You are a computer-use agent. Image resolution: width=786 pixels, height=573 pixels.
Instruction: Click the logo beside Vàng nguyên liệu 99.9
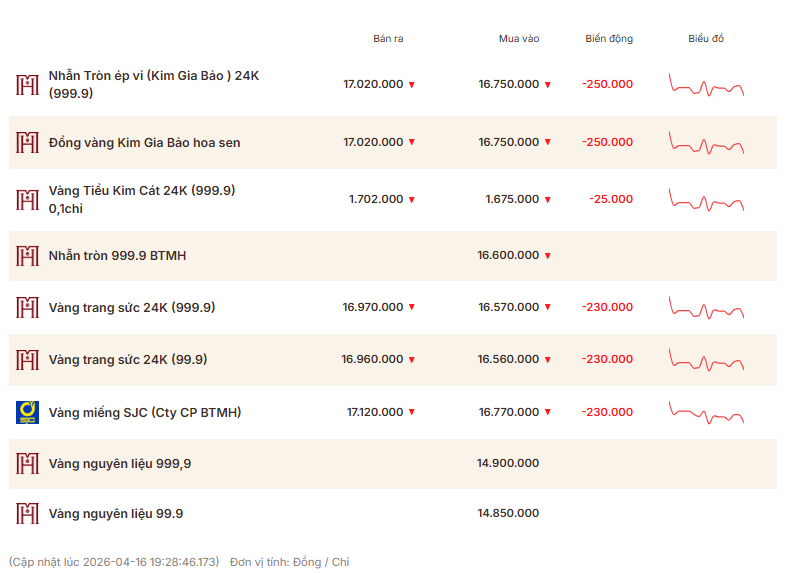click(27, 514)
